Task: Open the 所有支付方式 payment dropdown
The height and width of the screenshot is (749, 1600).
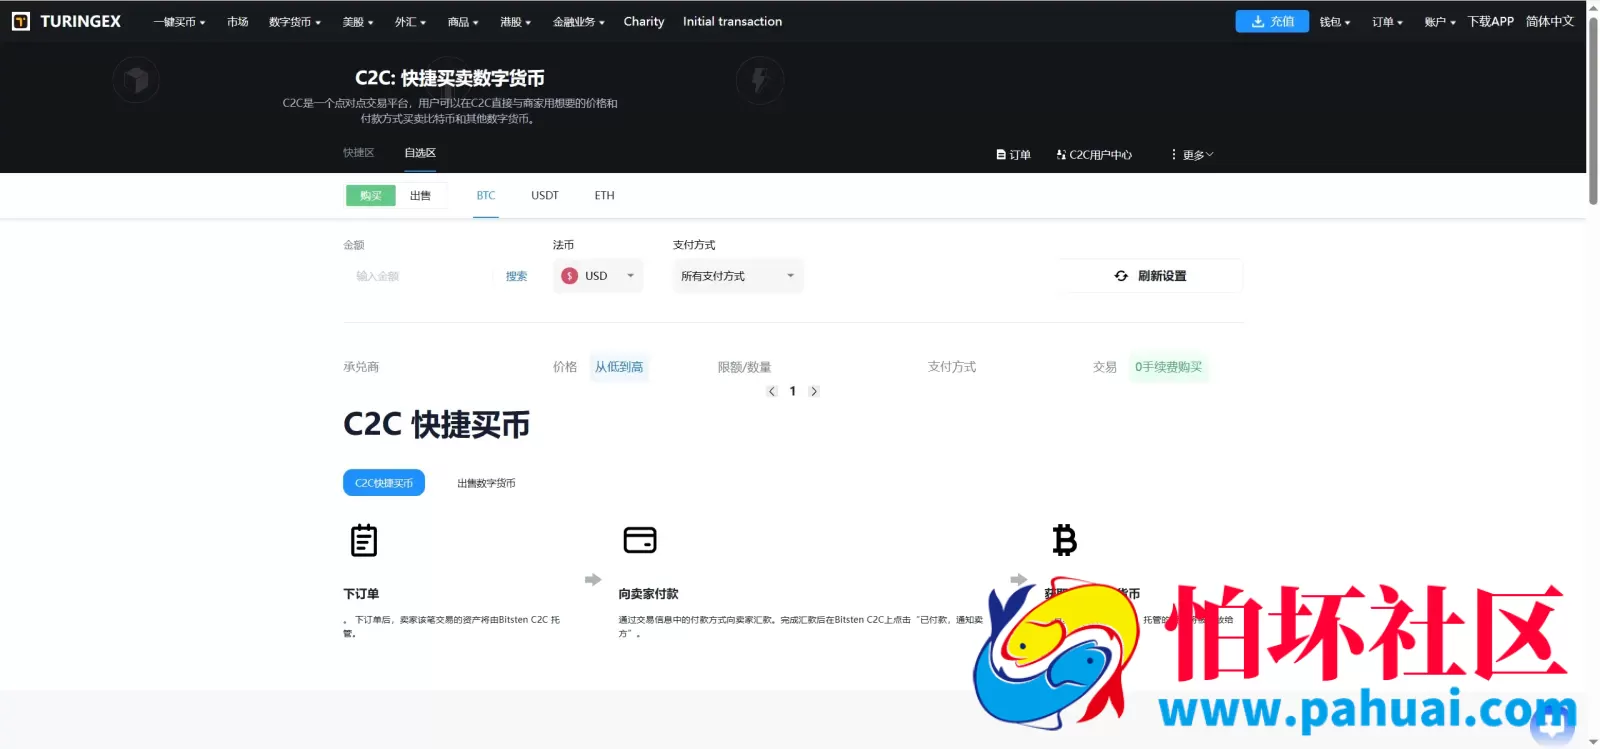Action: (738, 276)
